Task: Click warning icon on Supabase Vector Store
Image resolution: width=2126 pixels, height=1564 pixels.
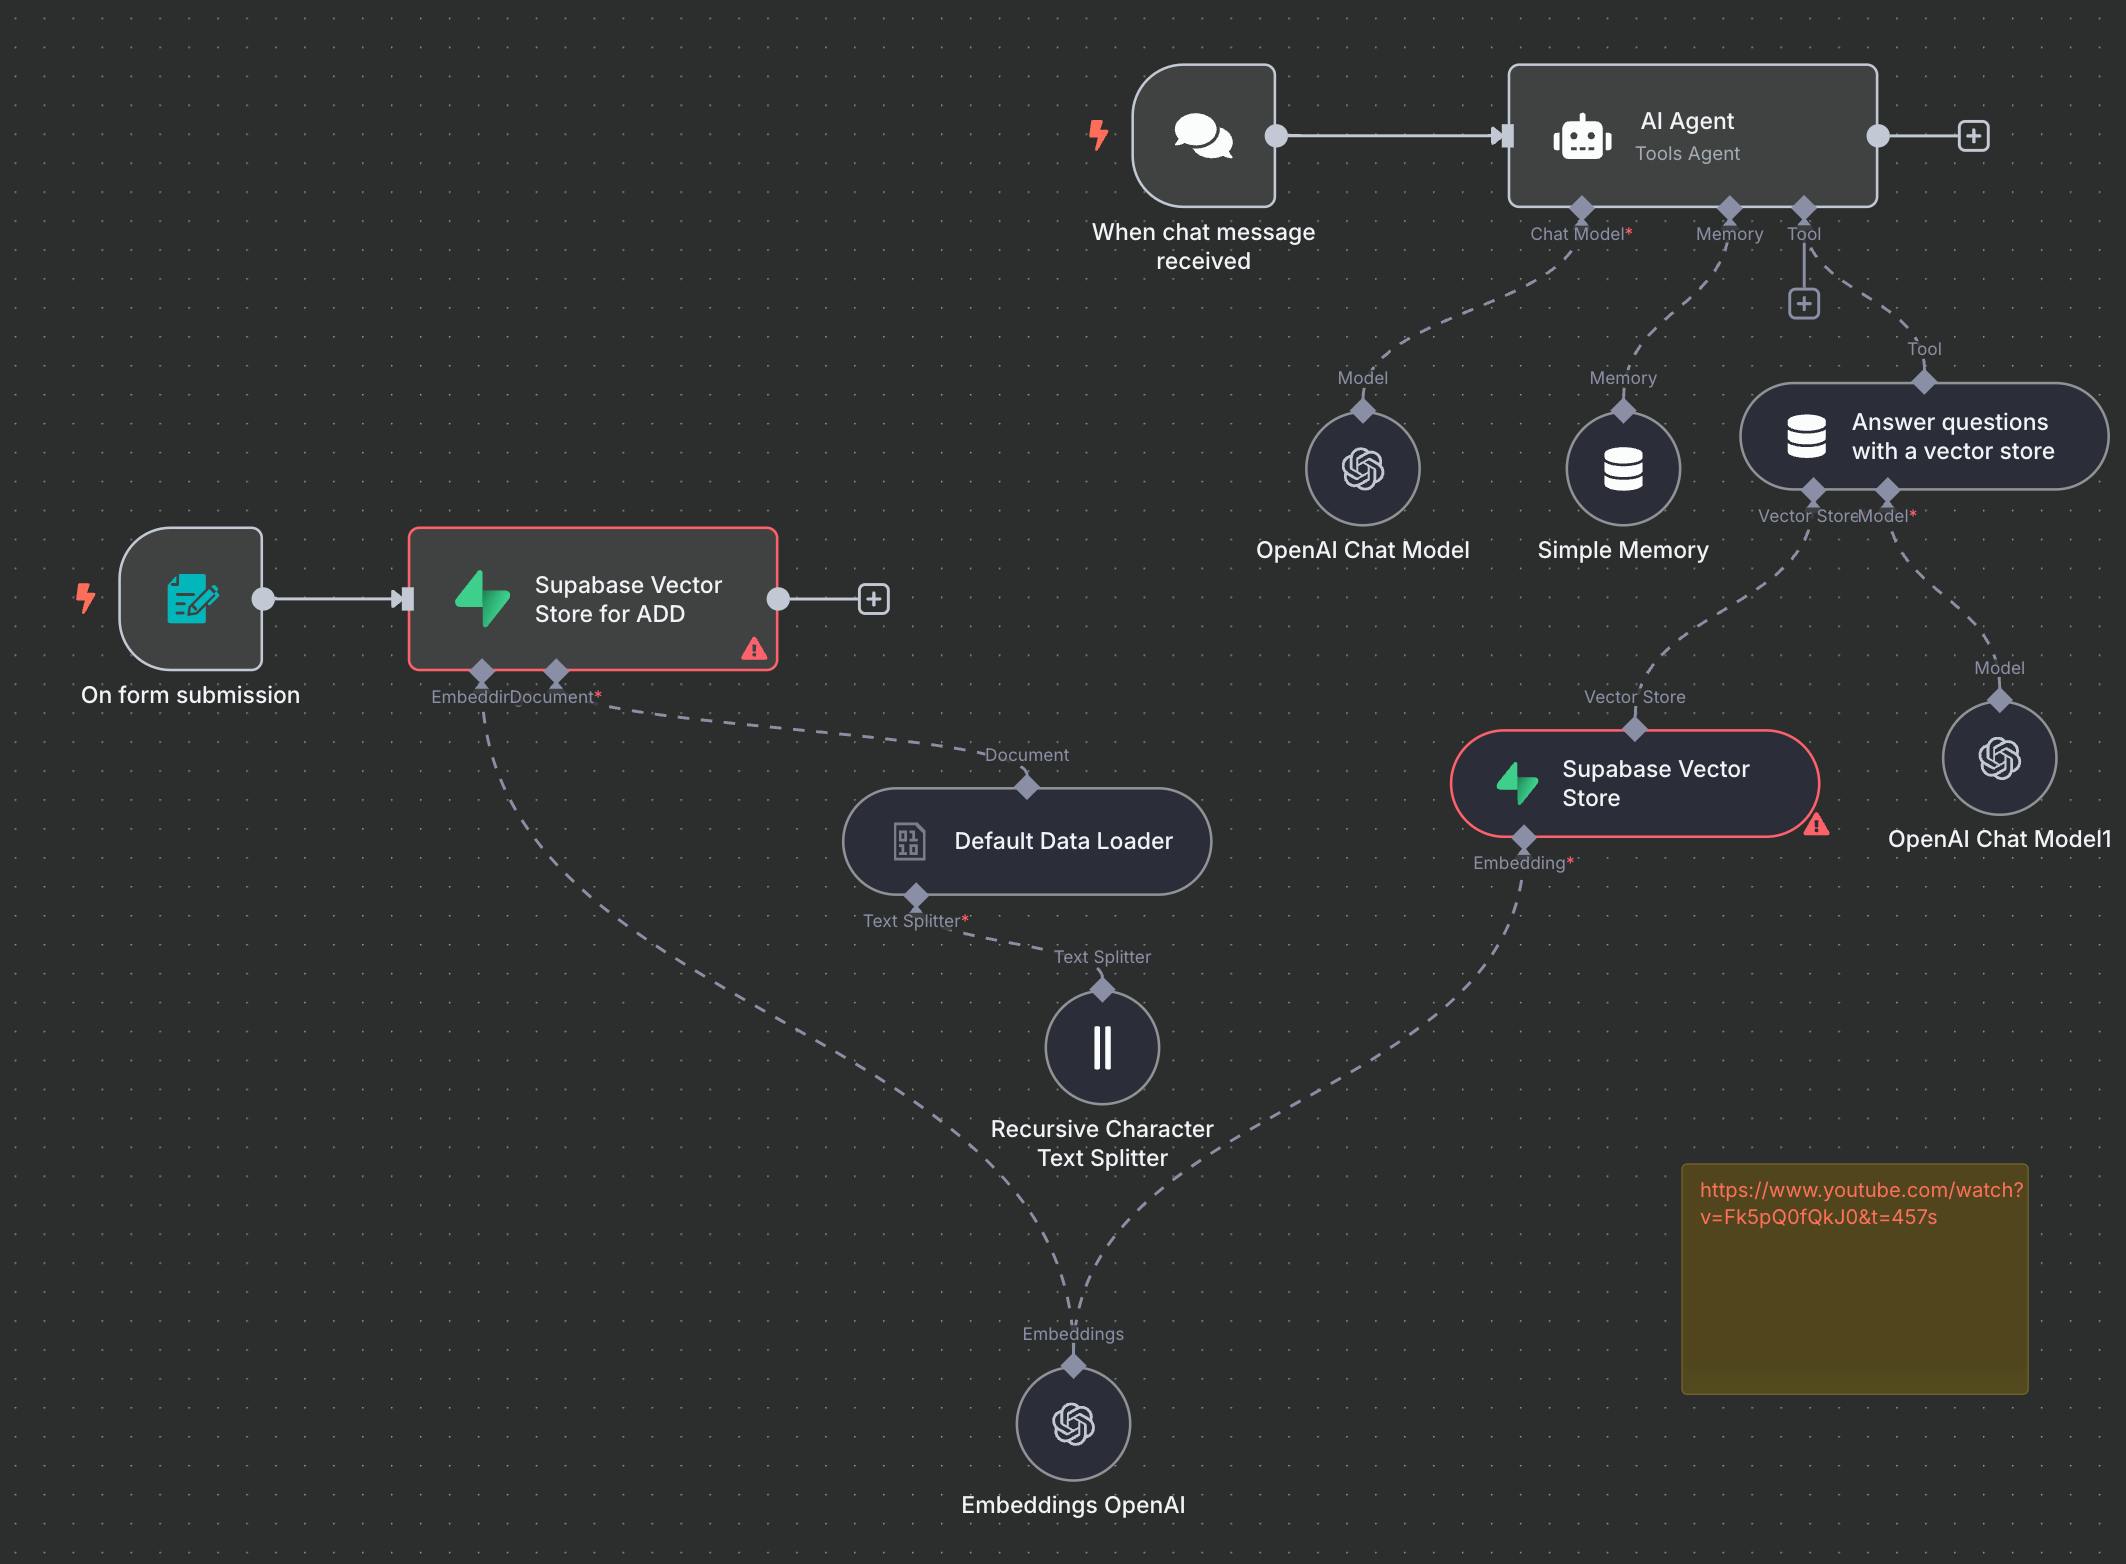Action: pyautogui.click(x=1816, y=826)
